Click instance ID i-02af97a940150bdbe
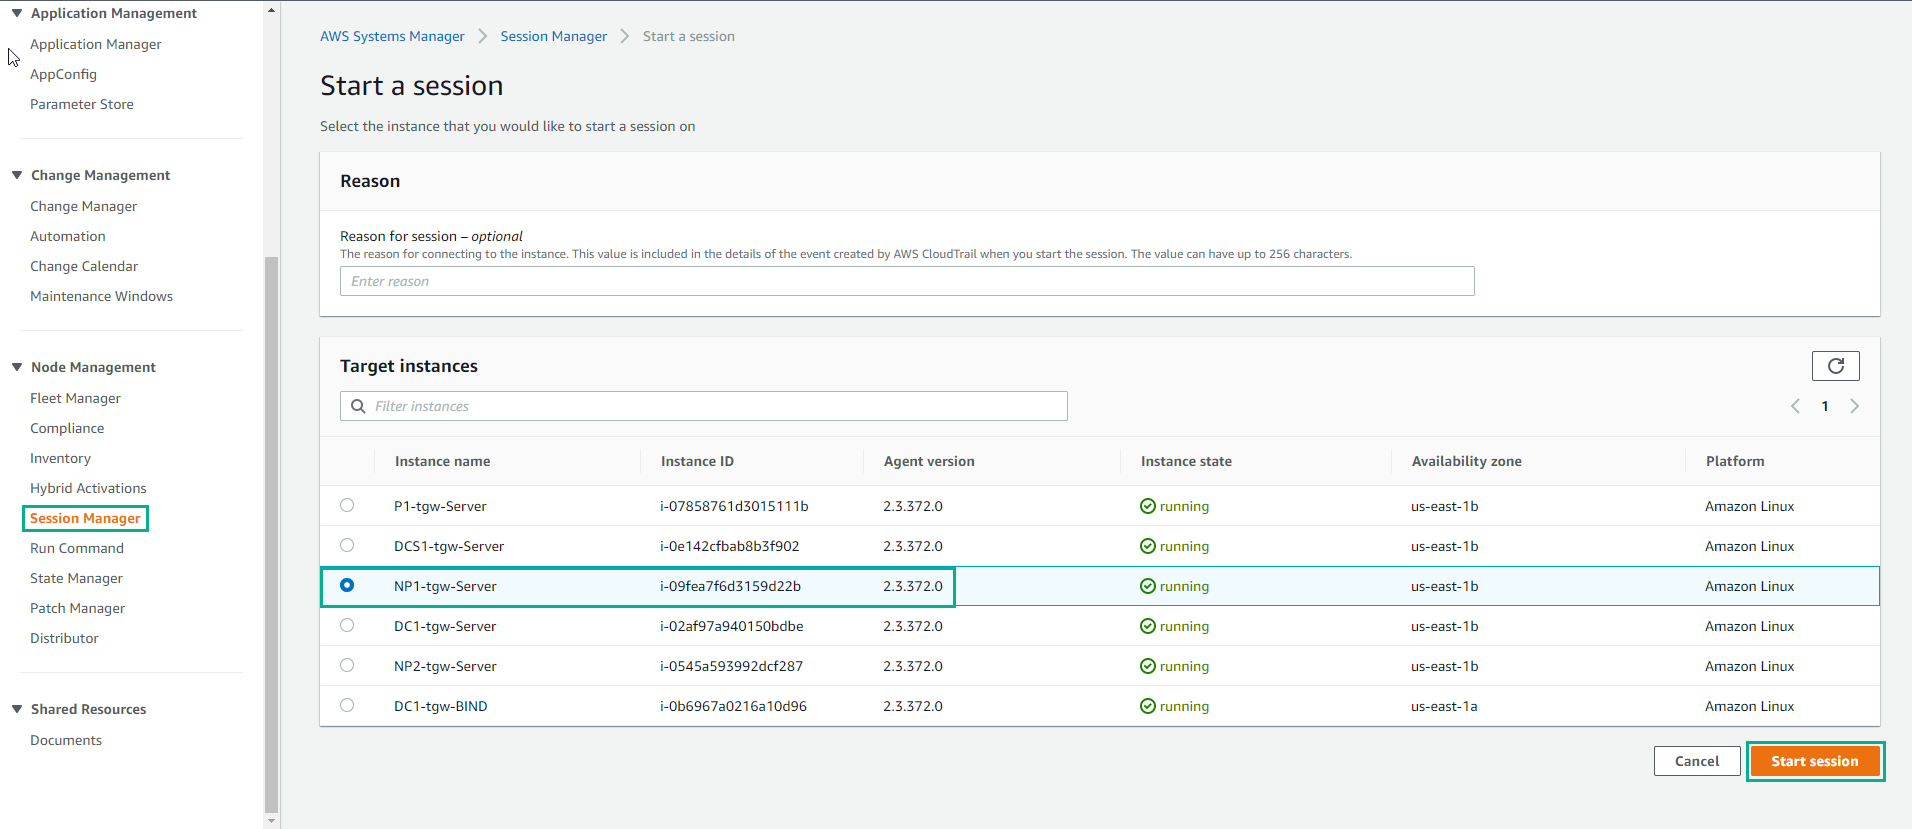This screenshot has height=829, width=1912. pos(732,626)
